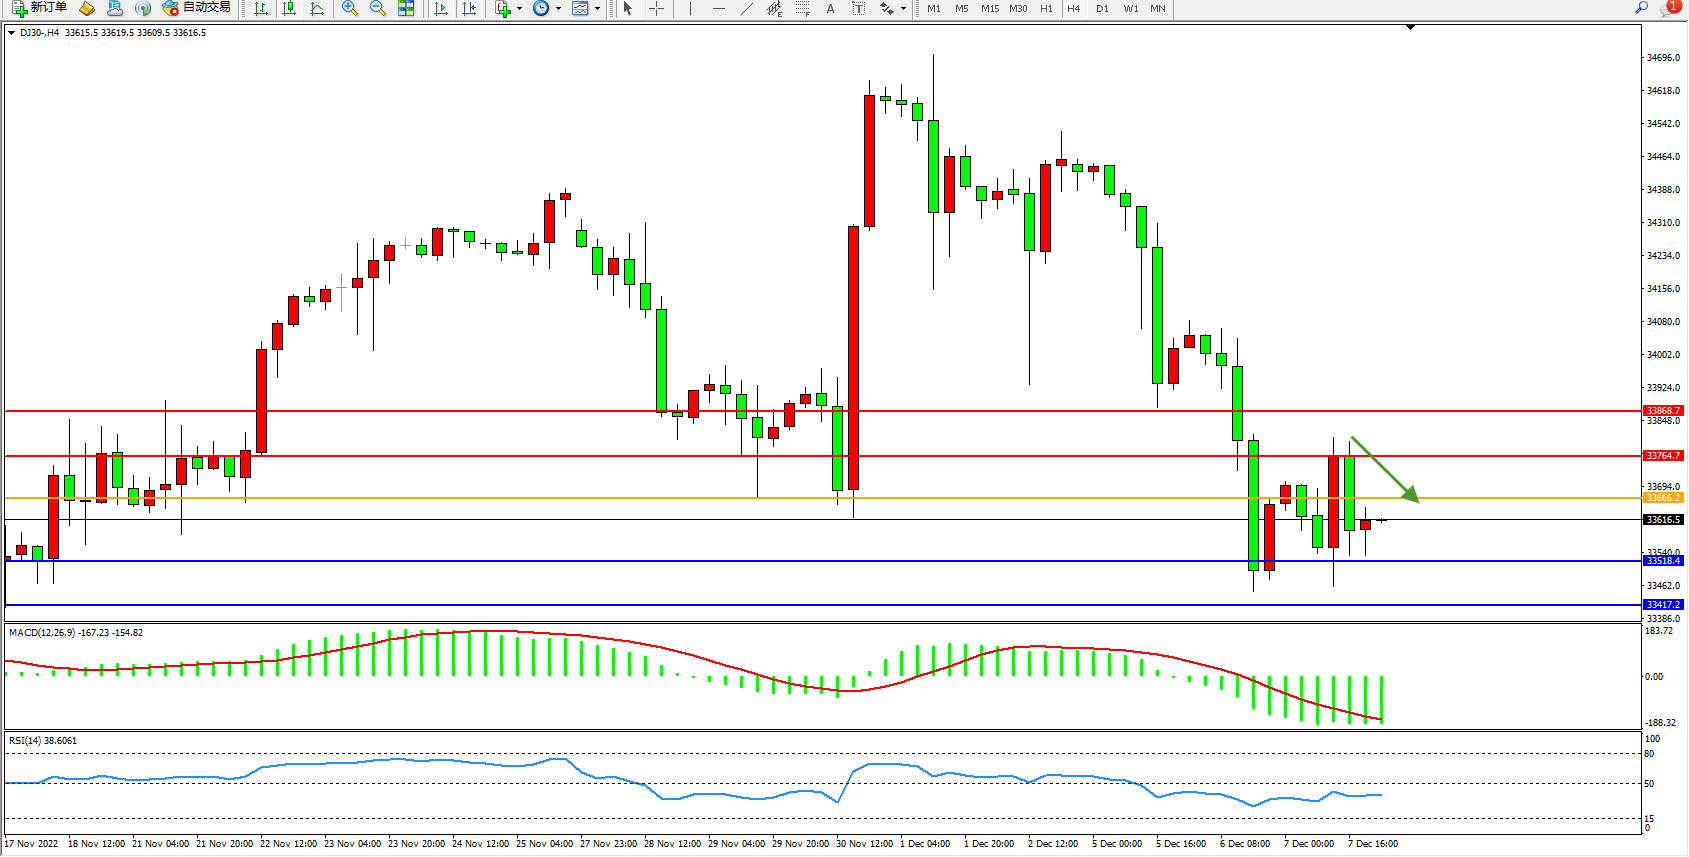The width and height of the screenshot is (1689, 857).
Task: Open the indicators list dropdown arrow
Action: coord(519,8)
